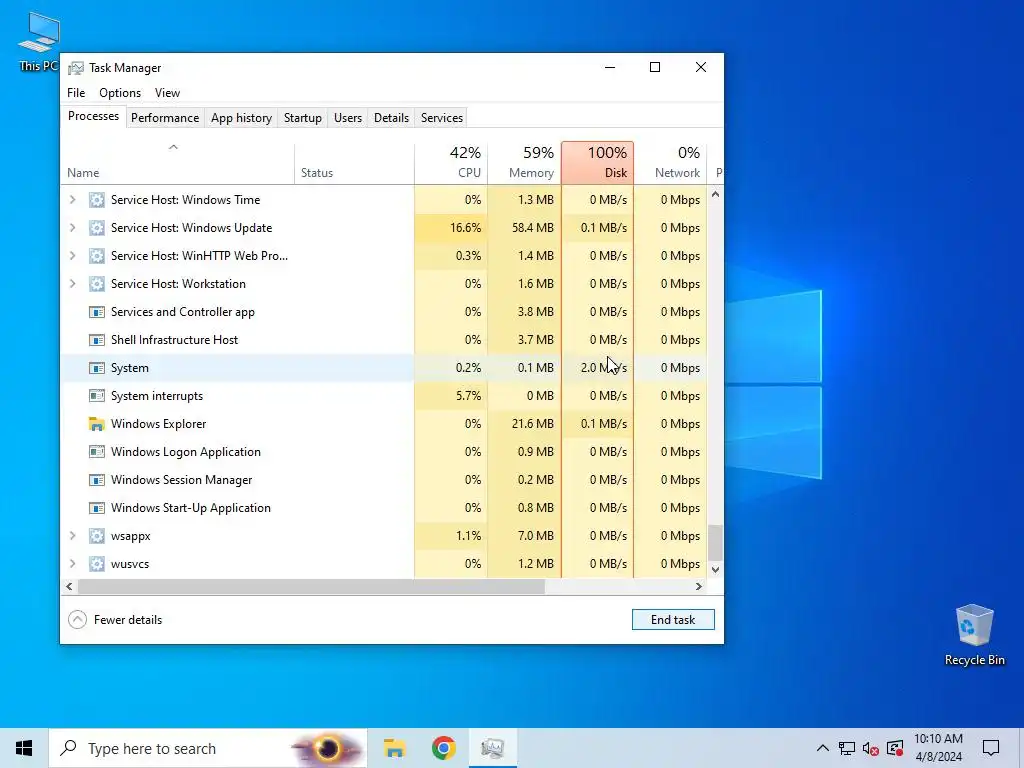Click the wsappx gear icon
This screenshot has height=768, width=1024.
point(97,536)
